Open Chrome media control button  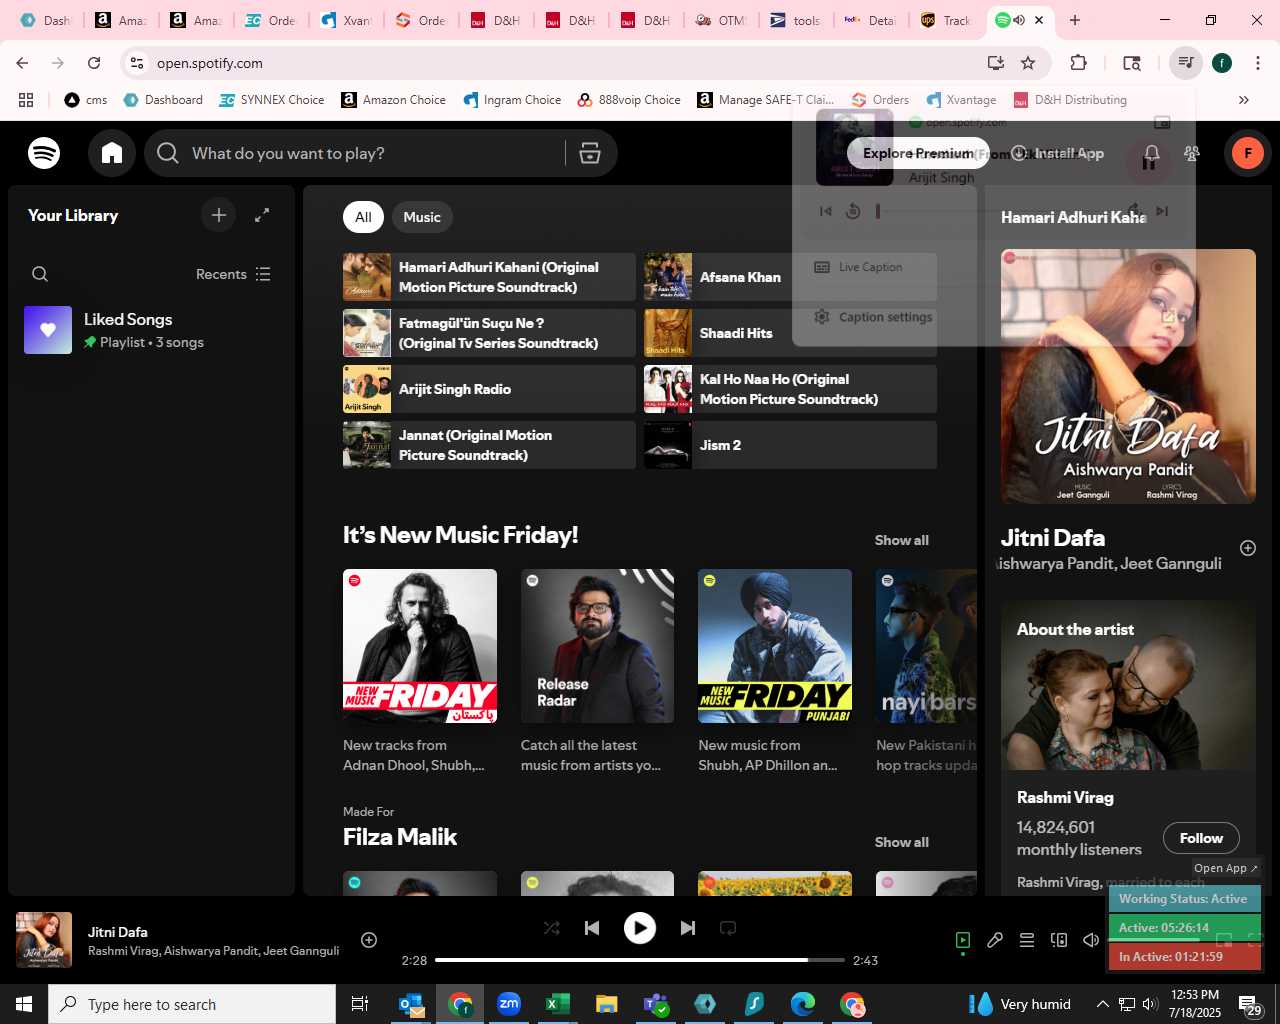click(x=1185, y=63)
